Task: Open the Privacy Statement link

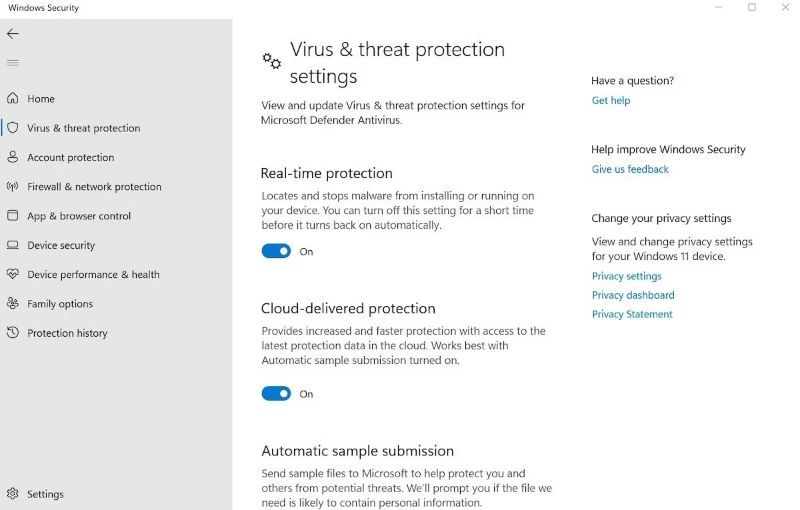Action: 632,315
